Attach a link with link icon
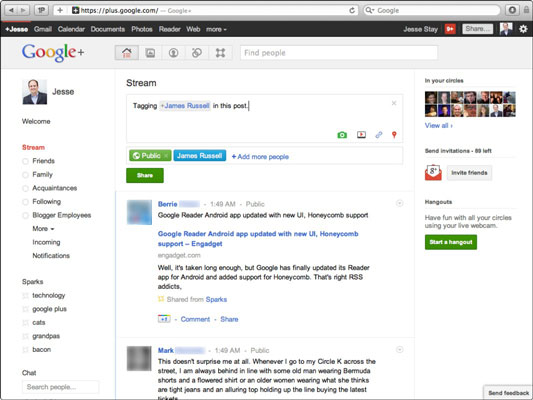 pos(379,135)
